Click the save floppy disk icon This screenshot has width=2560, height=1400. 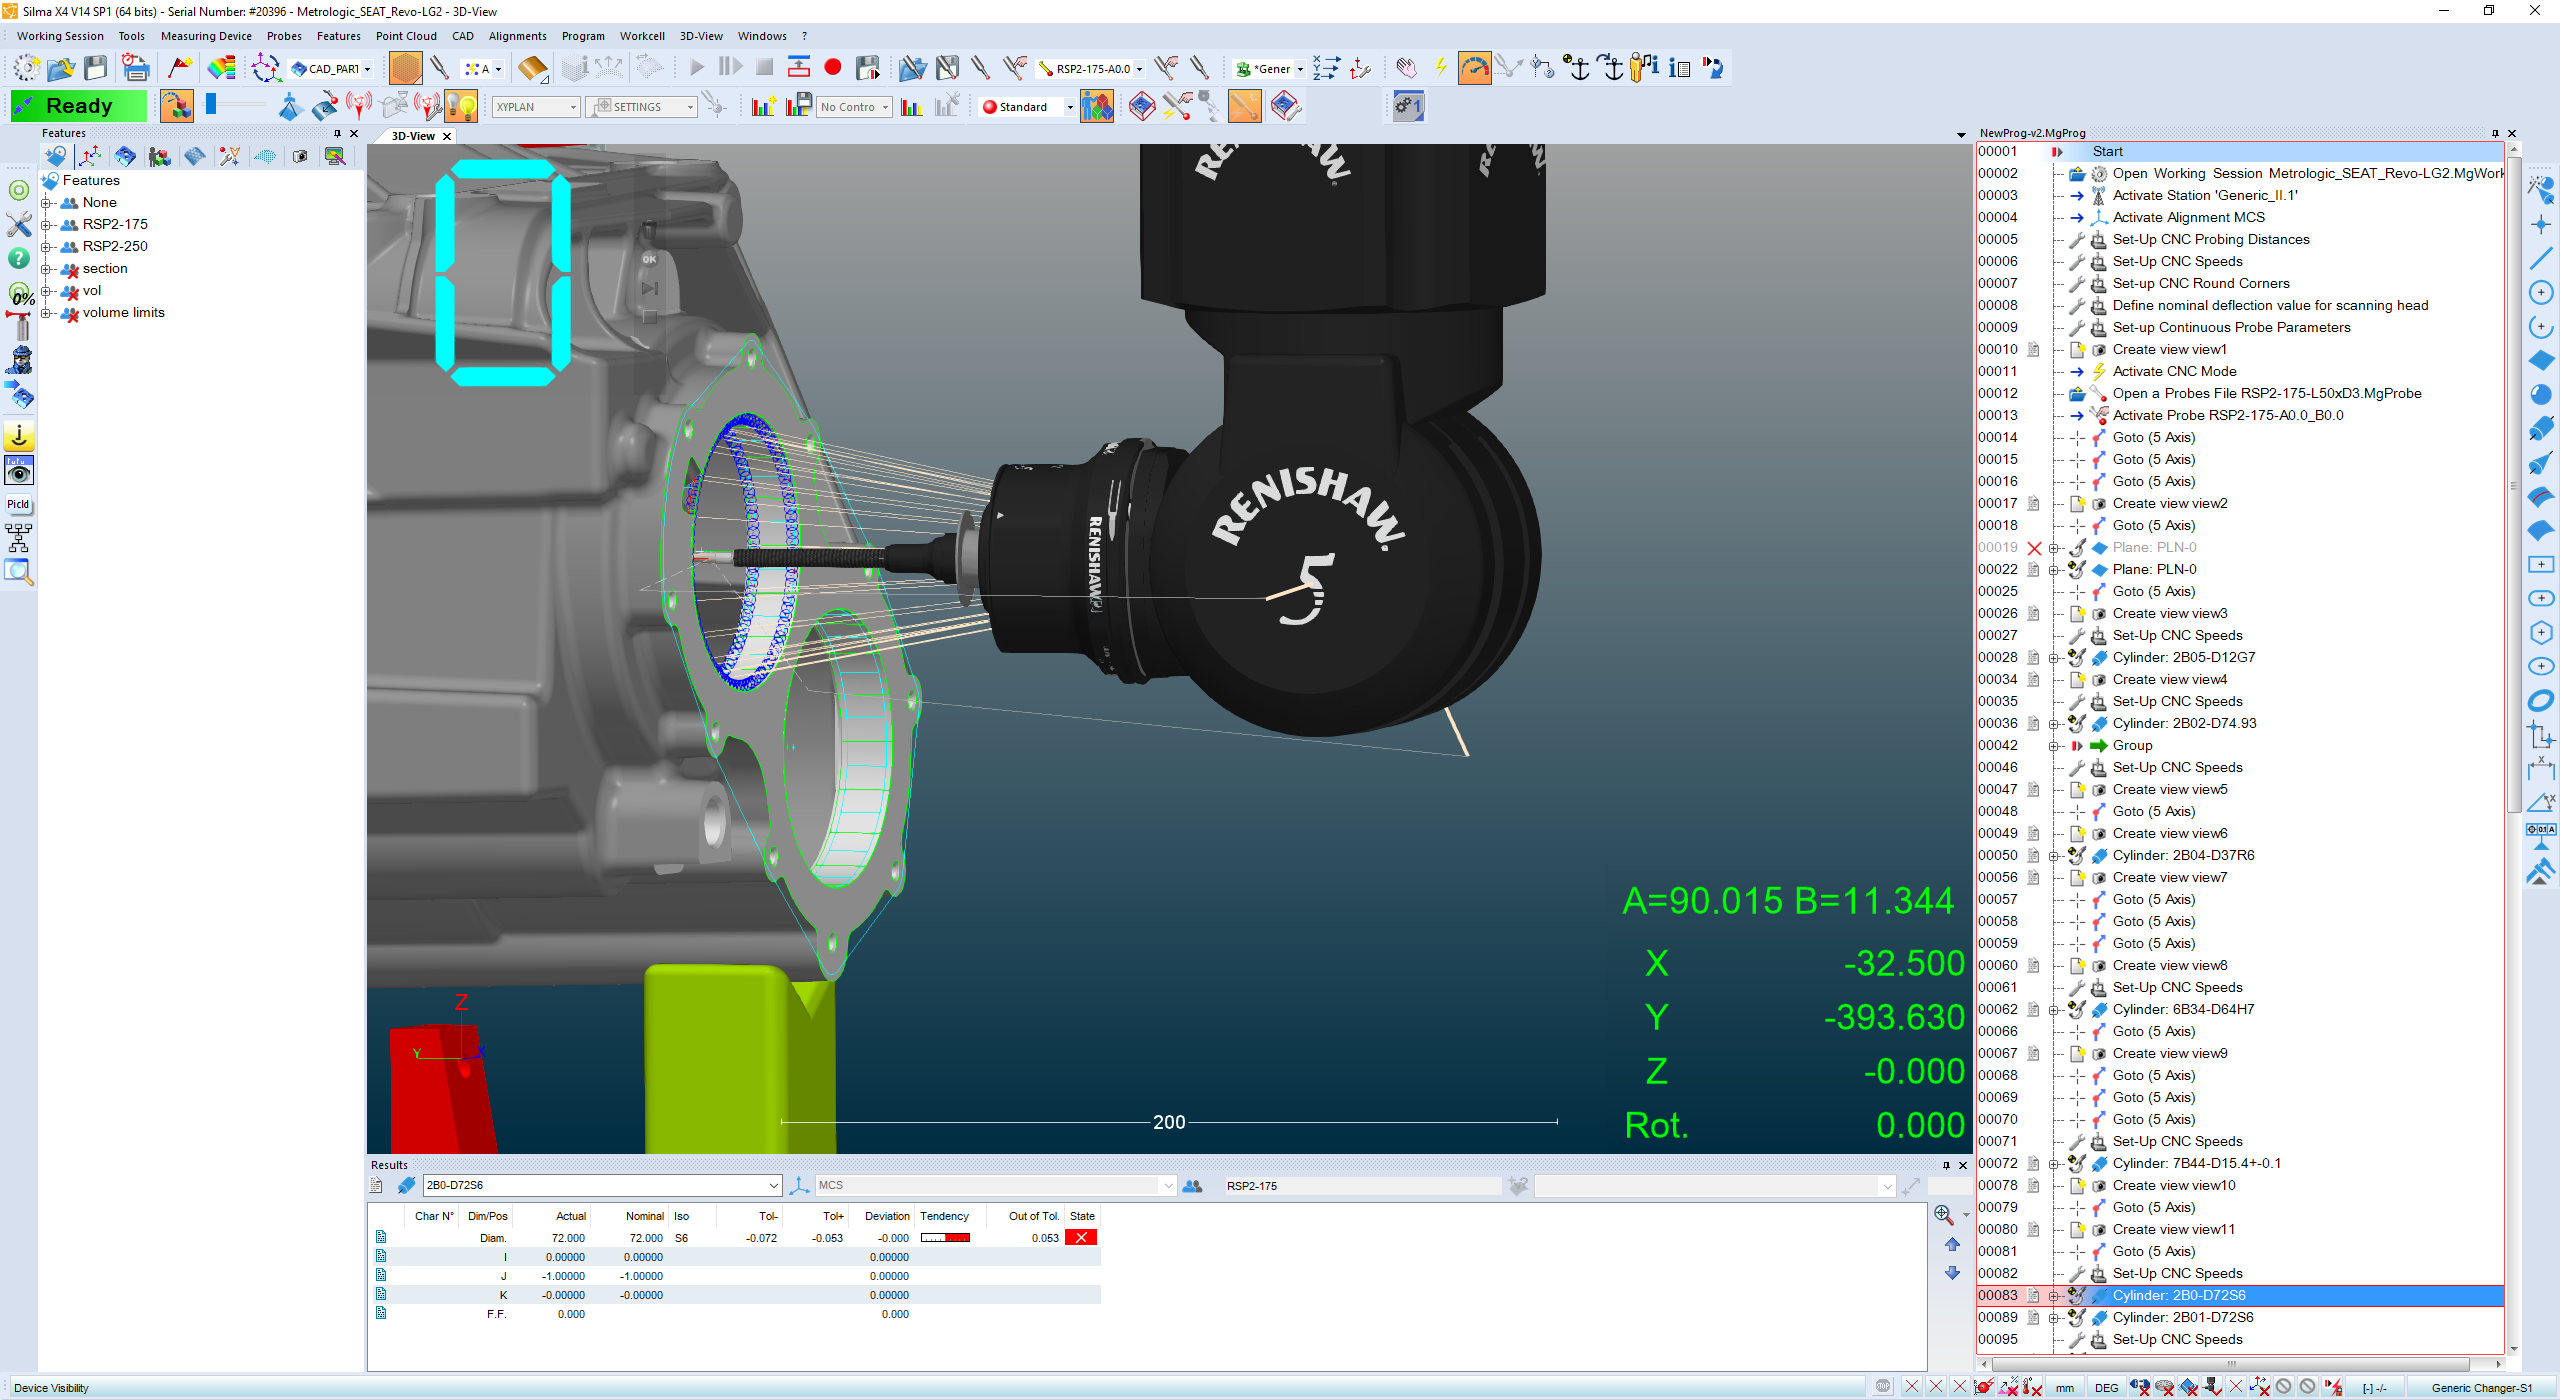tap(96, 68)
